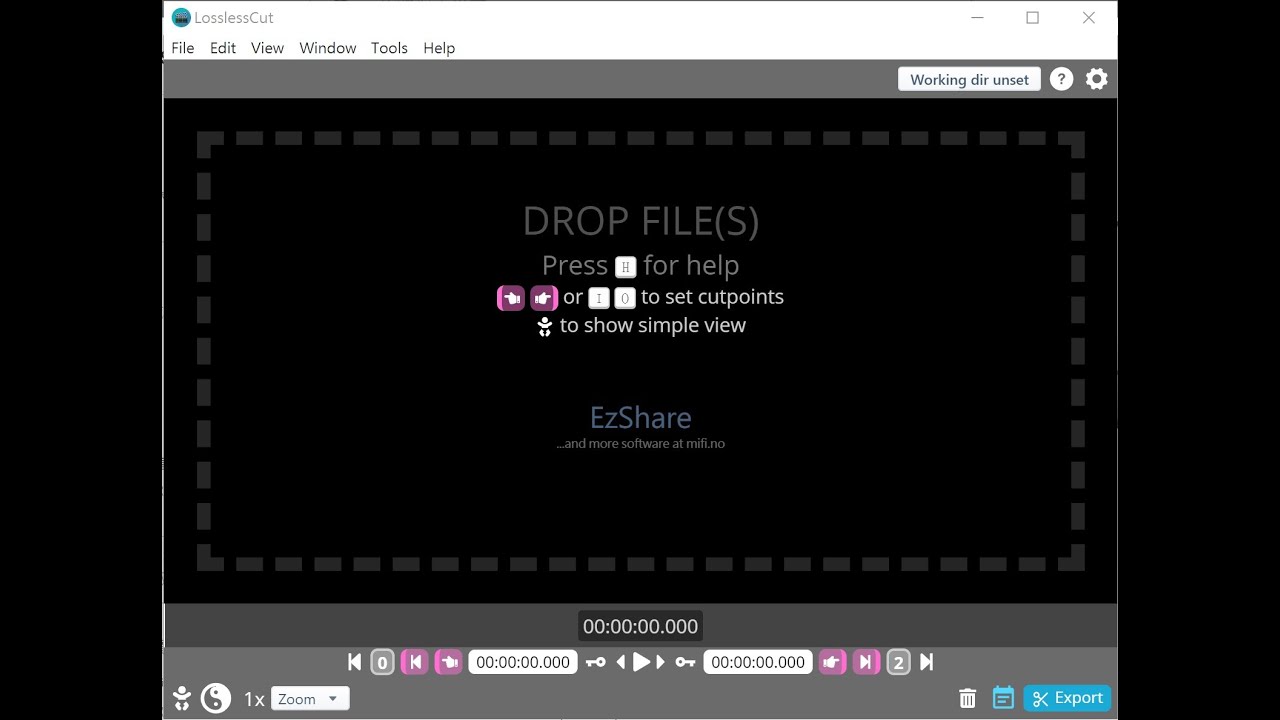Click the pink set-start hand in drop hint
The width and height of the screenshot is (1280, 720).
click(511, 298)
